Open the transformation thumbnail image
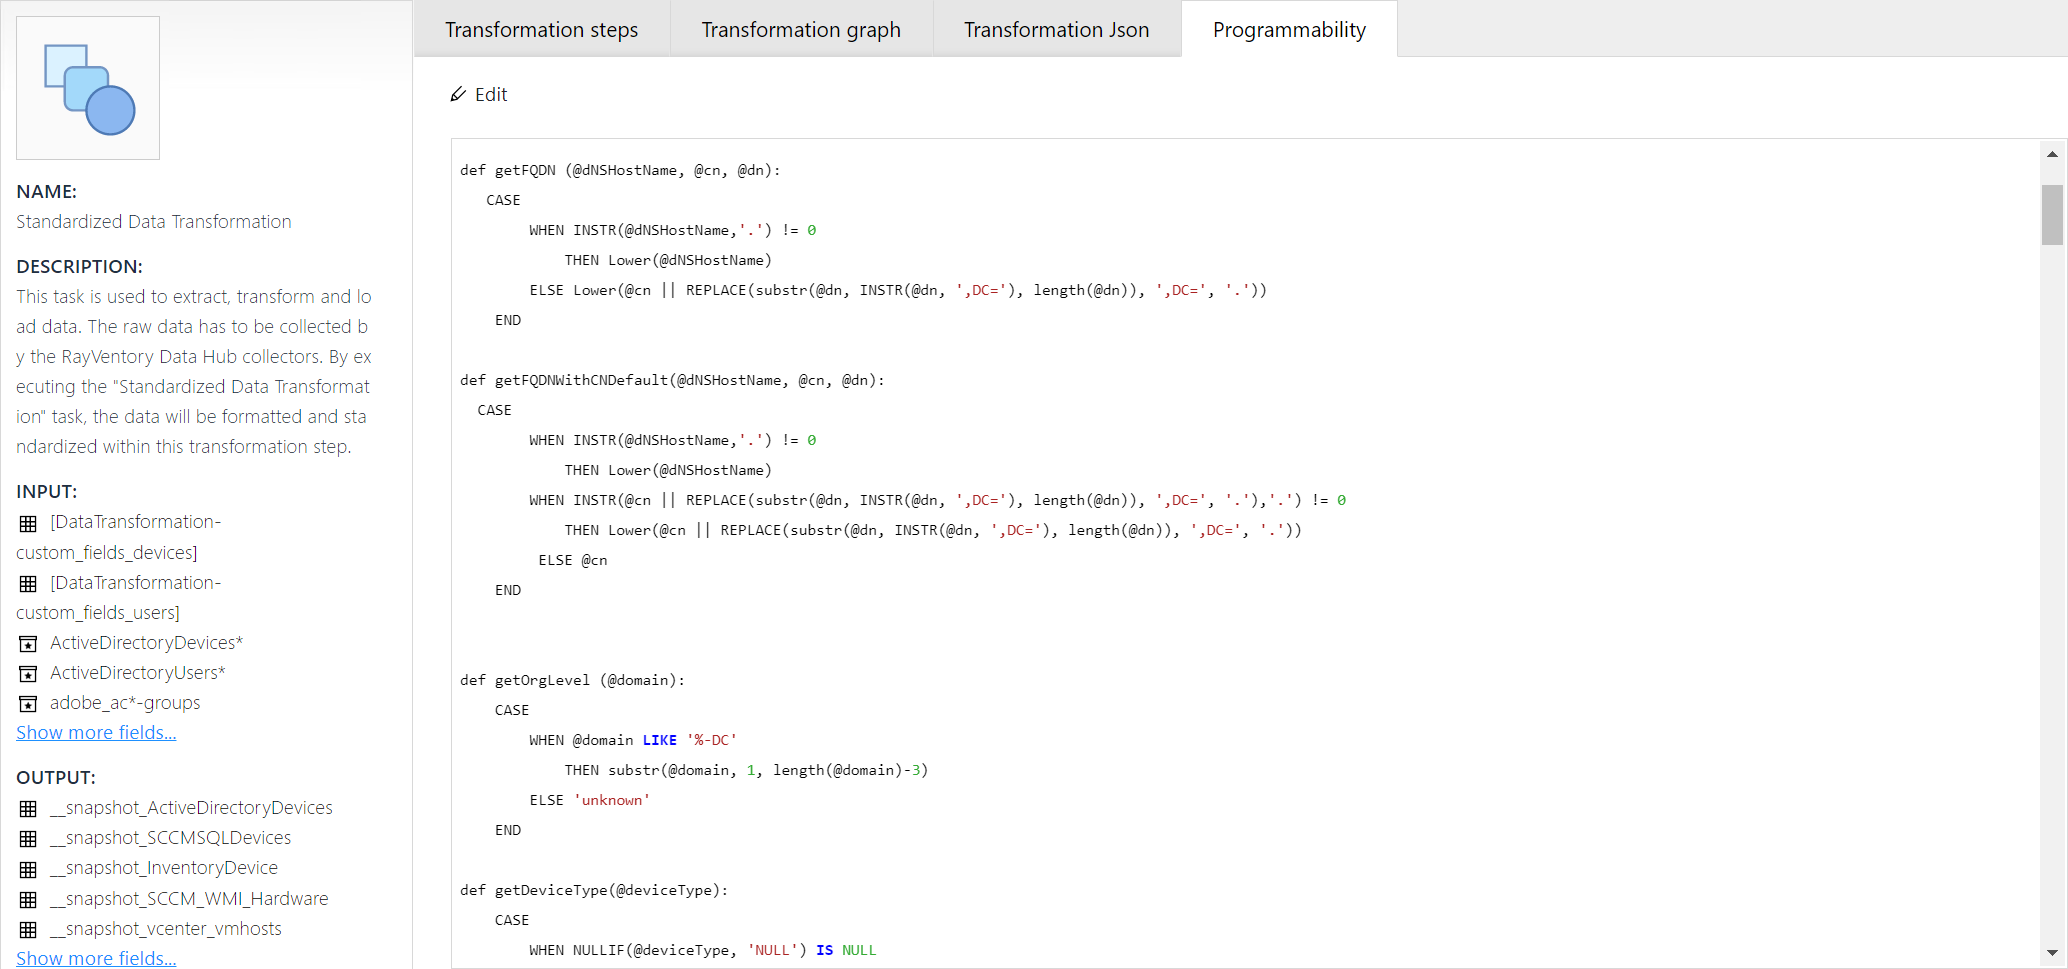The height and width of the screenshot is (969, 2068). point(87,87)
